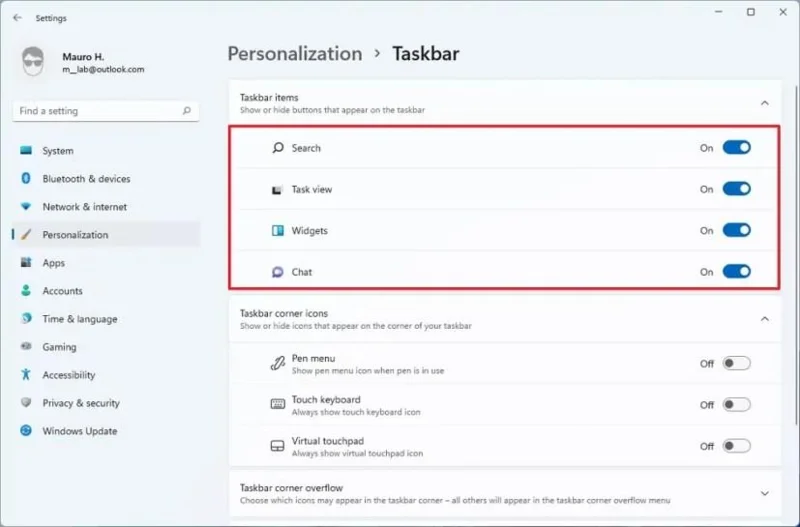The width and height of the screenshot is (800, 527).
Task: Turn off the Search toggle
Action: click(737, 147)
